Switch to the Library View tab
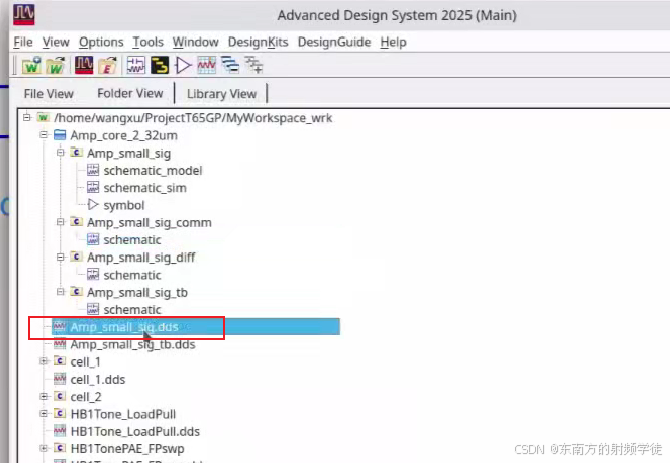The image size is (670, 463). 222,94
